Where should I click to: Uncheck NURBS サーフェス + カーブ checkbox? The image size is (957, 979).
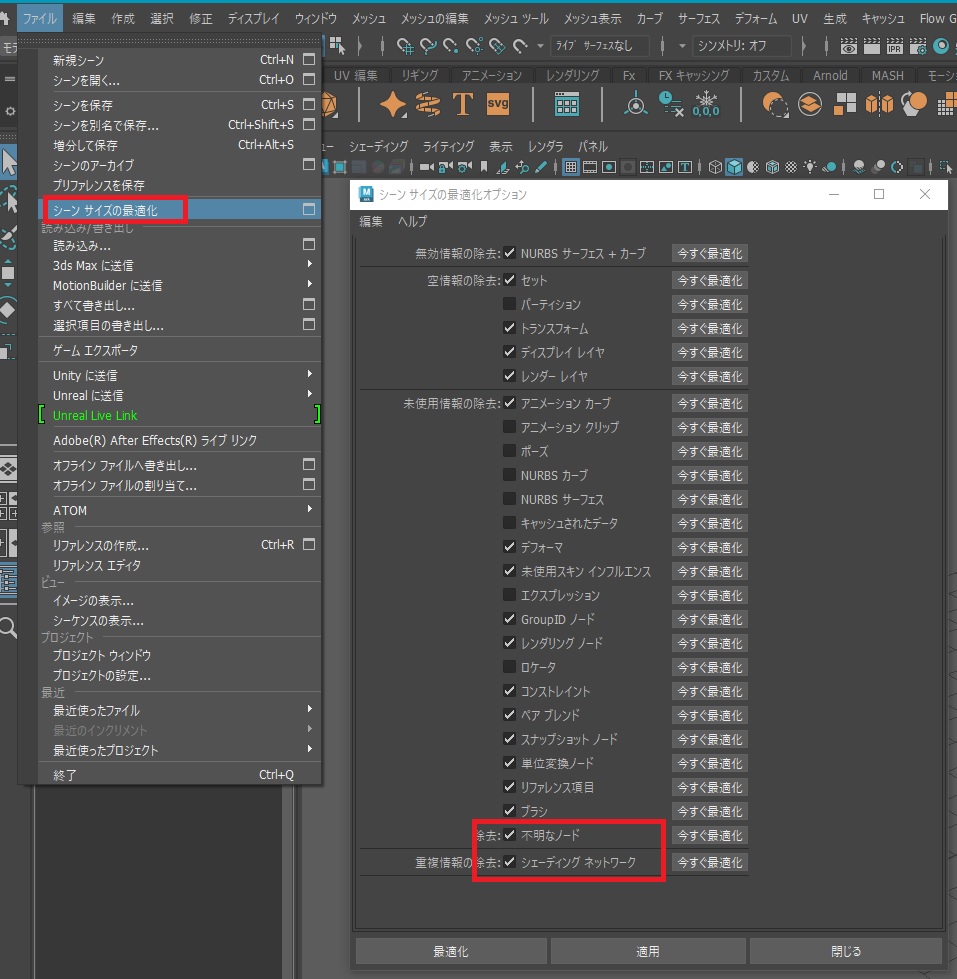(509, 253)
